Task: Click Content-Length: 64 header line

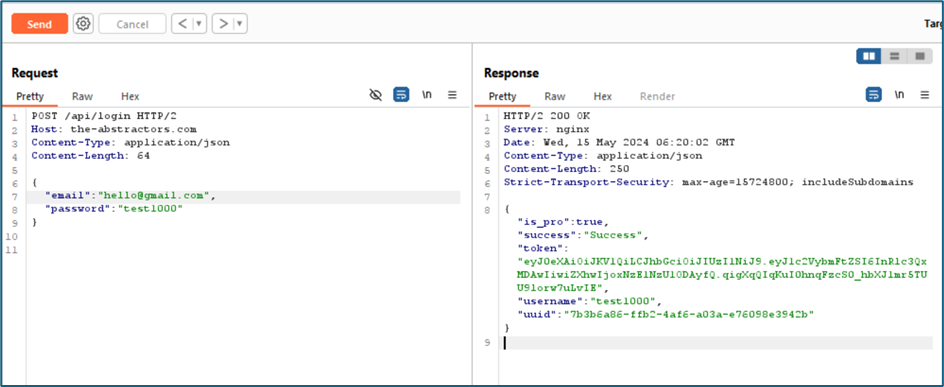Action: (90, 156)
